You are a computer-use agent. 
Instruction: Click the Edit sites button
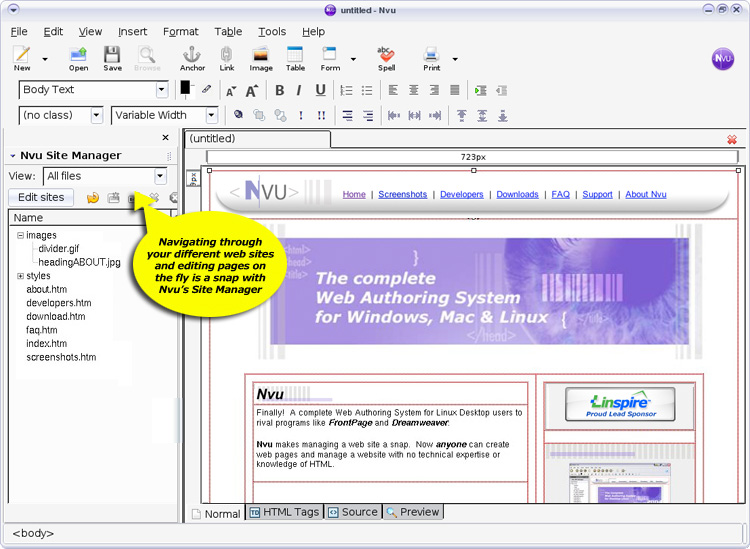pos(41,197)
